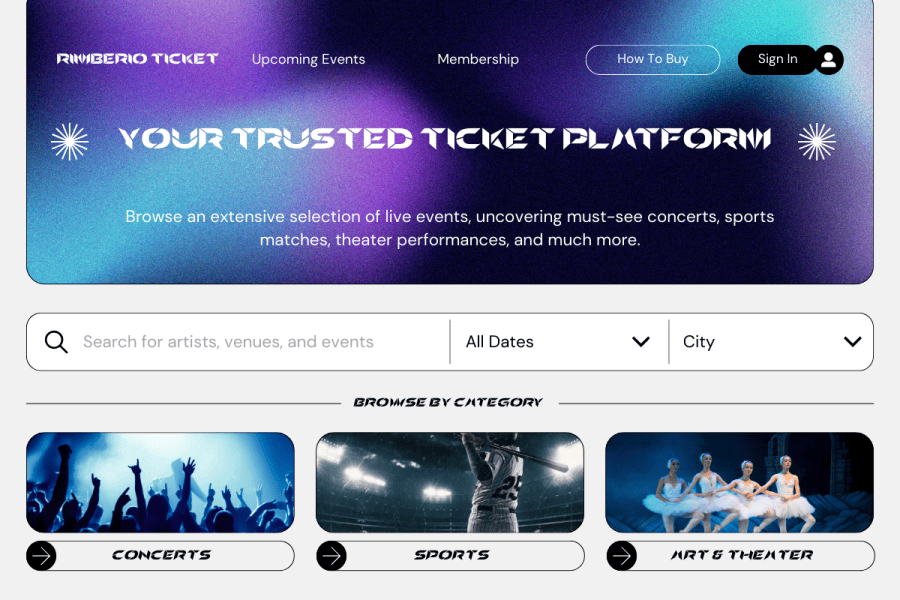Click the arrow icon beside Sports
Image resolution: width=900 pixels, height=600 pixels.
tap(331, 555)
